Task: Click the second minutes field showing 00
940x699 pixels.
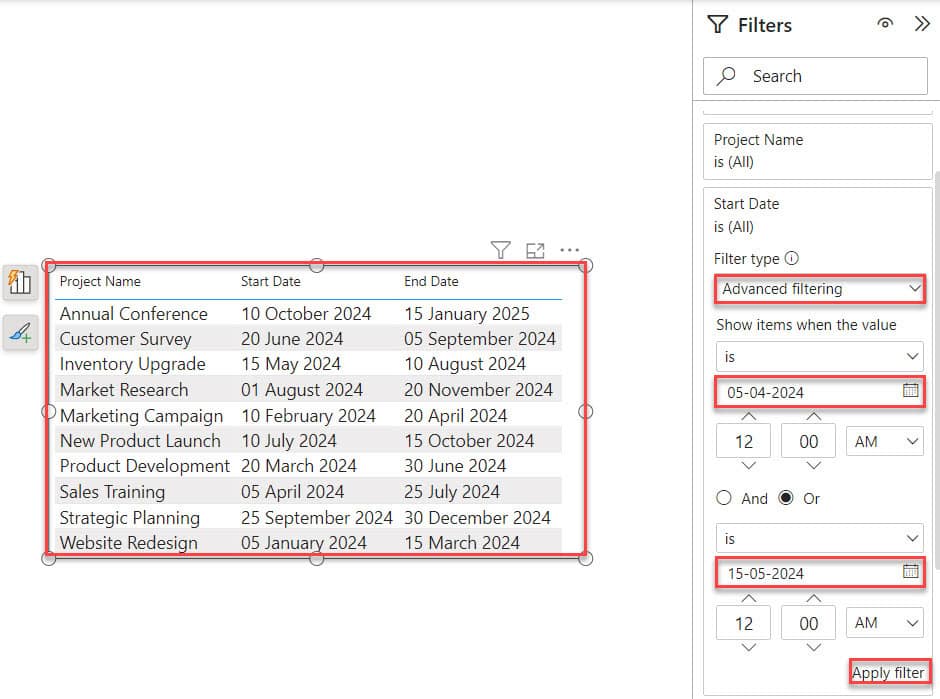Action: click(808, 623)
